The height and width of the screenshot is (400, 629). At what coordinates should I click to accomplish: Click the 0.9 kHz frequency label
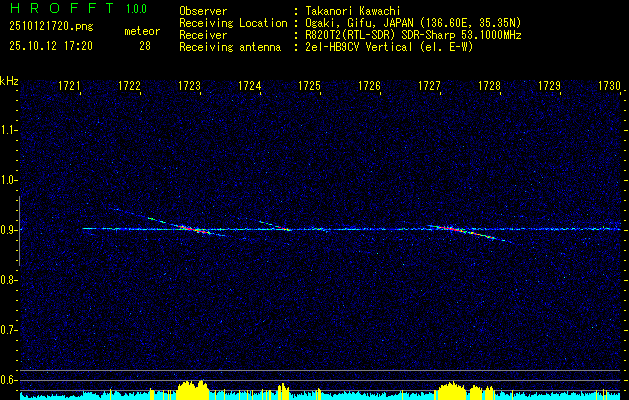[8, 230]
